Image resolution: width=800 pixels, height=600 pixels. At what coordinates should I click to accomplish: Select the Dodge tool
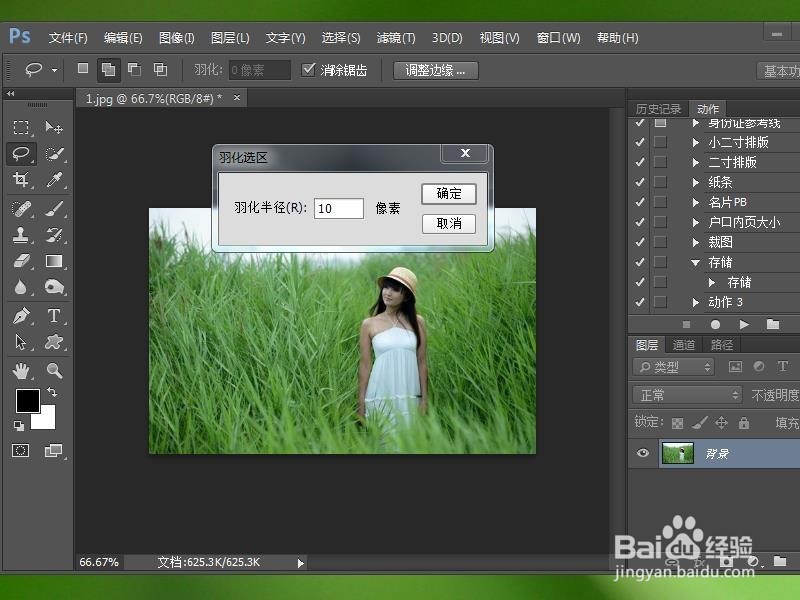click(54, 287)
